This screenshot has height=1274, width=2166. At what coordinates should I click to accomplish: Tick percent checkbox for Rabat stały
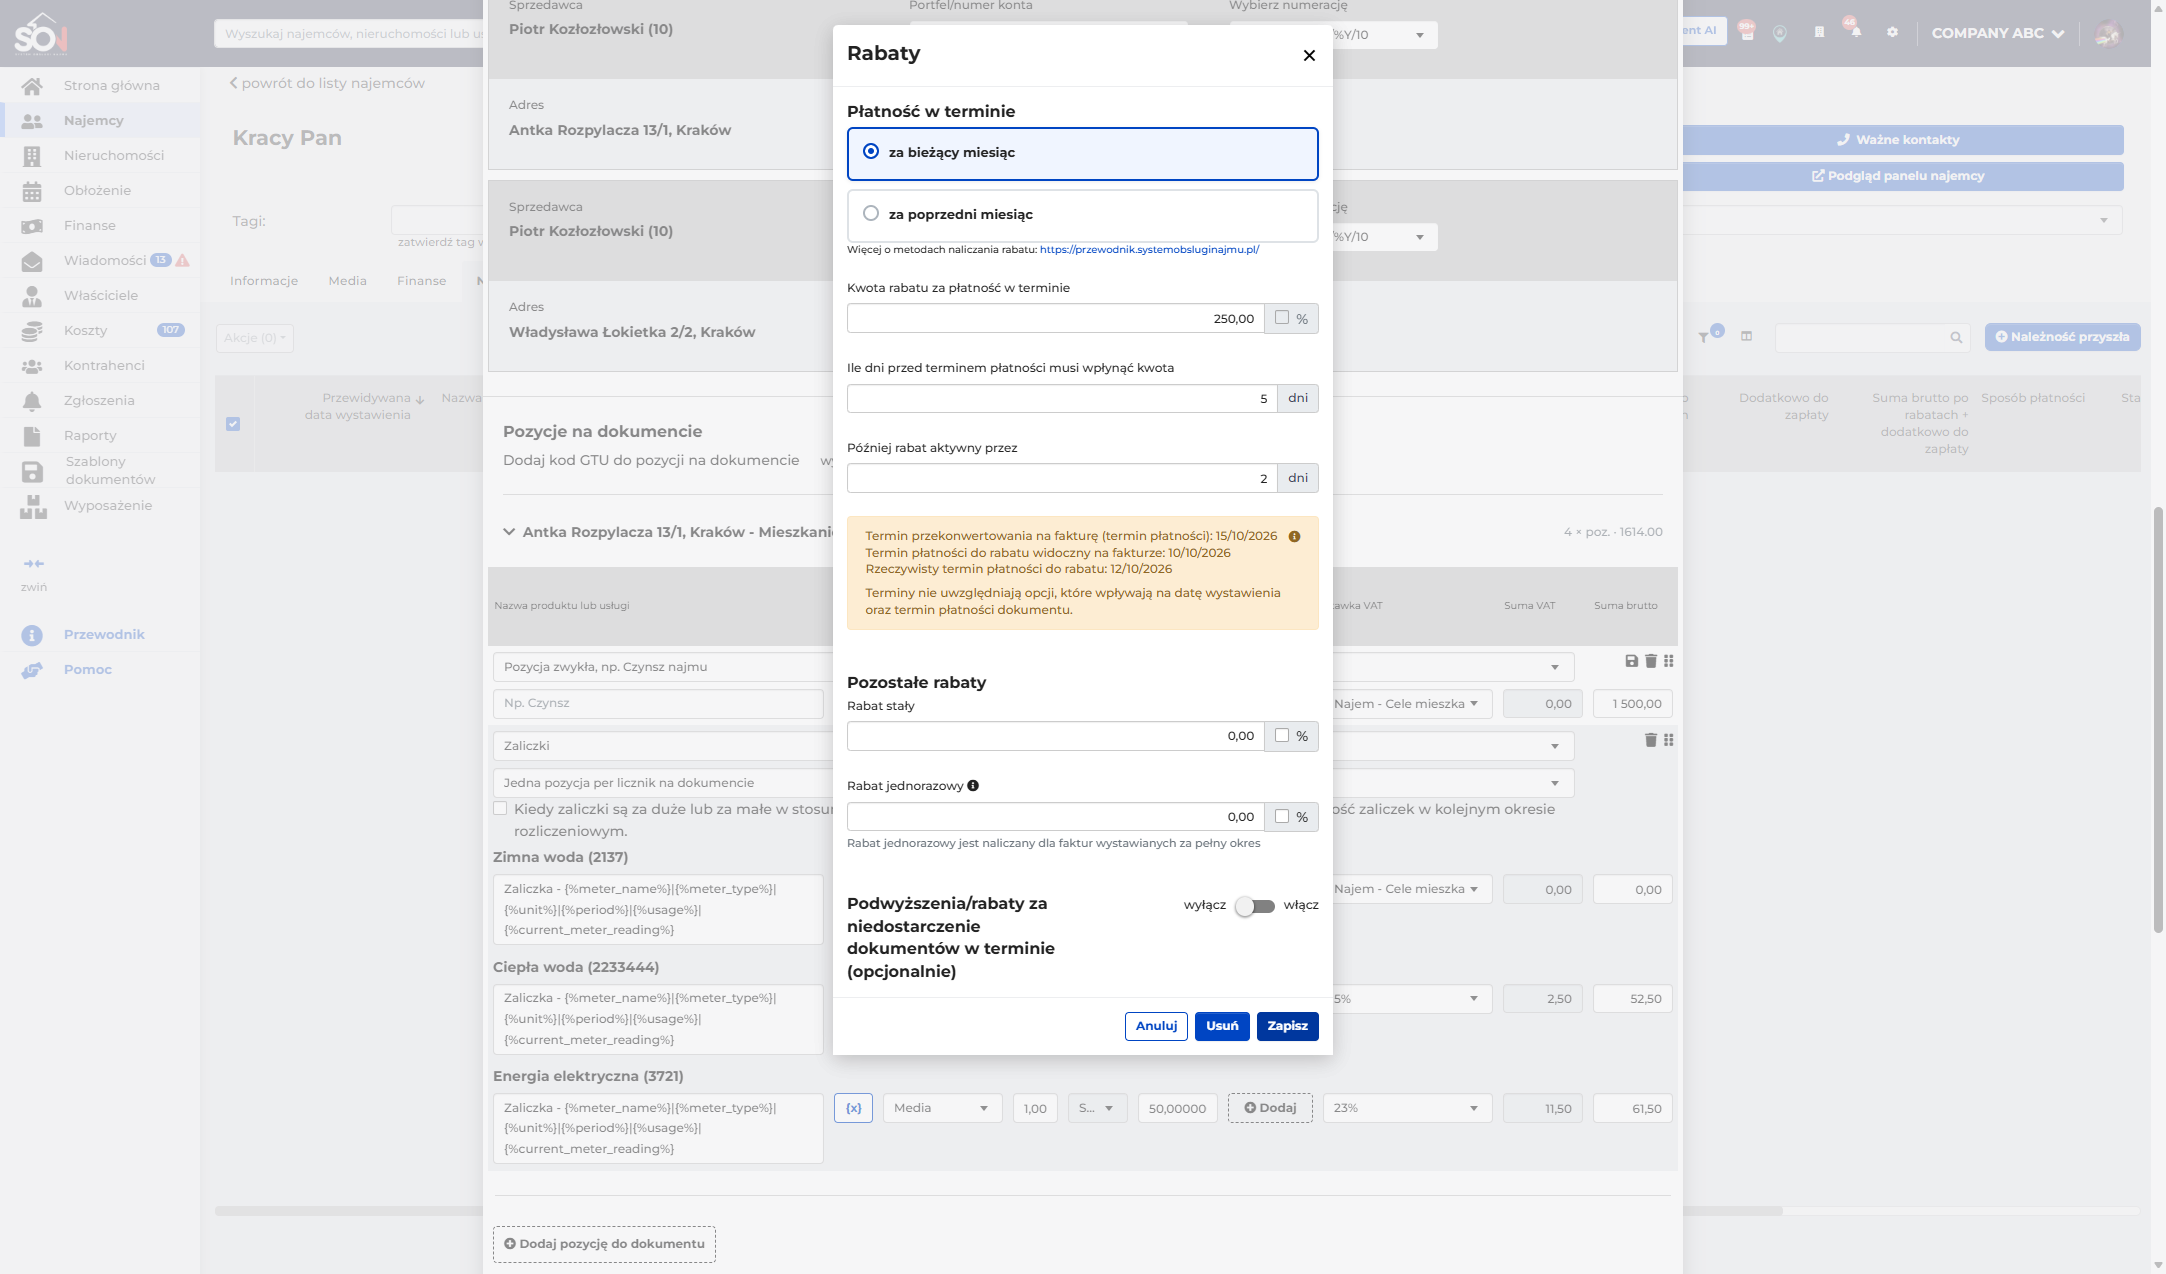1282,735
